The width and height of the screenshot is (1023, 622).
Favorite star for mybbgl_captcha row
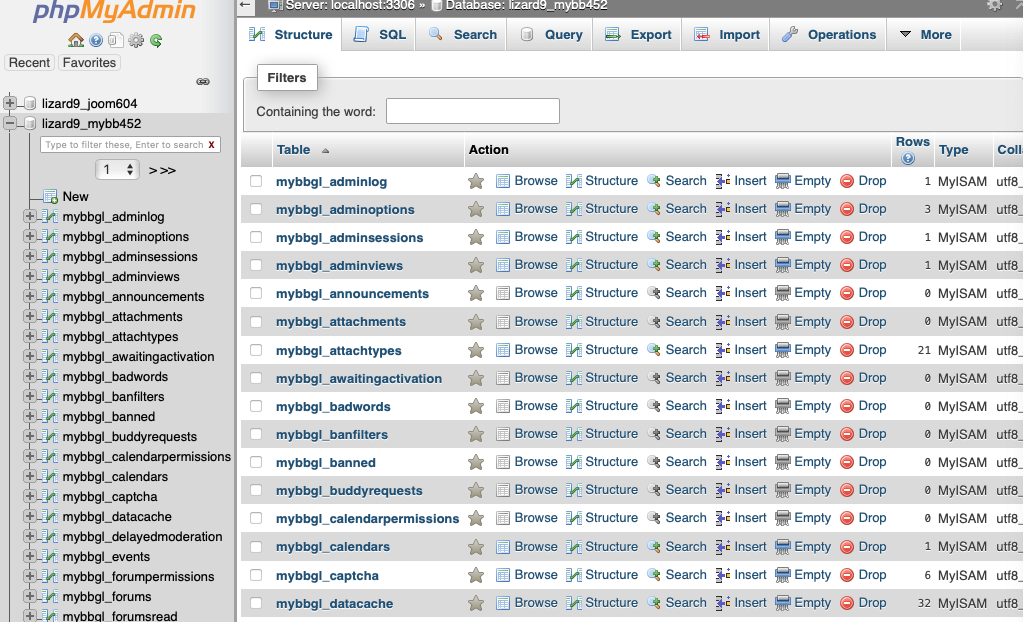(476, 575)
